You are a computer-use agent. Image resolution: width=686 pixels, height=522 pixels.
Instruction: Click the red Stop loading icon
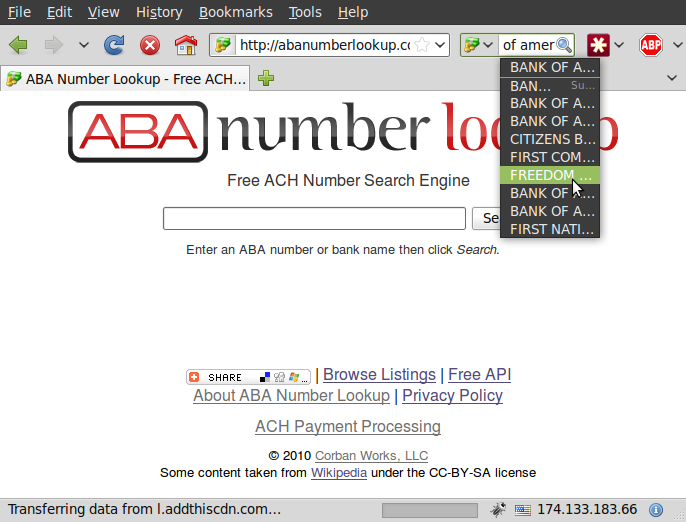[150, 45]
